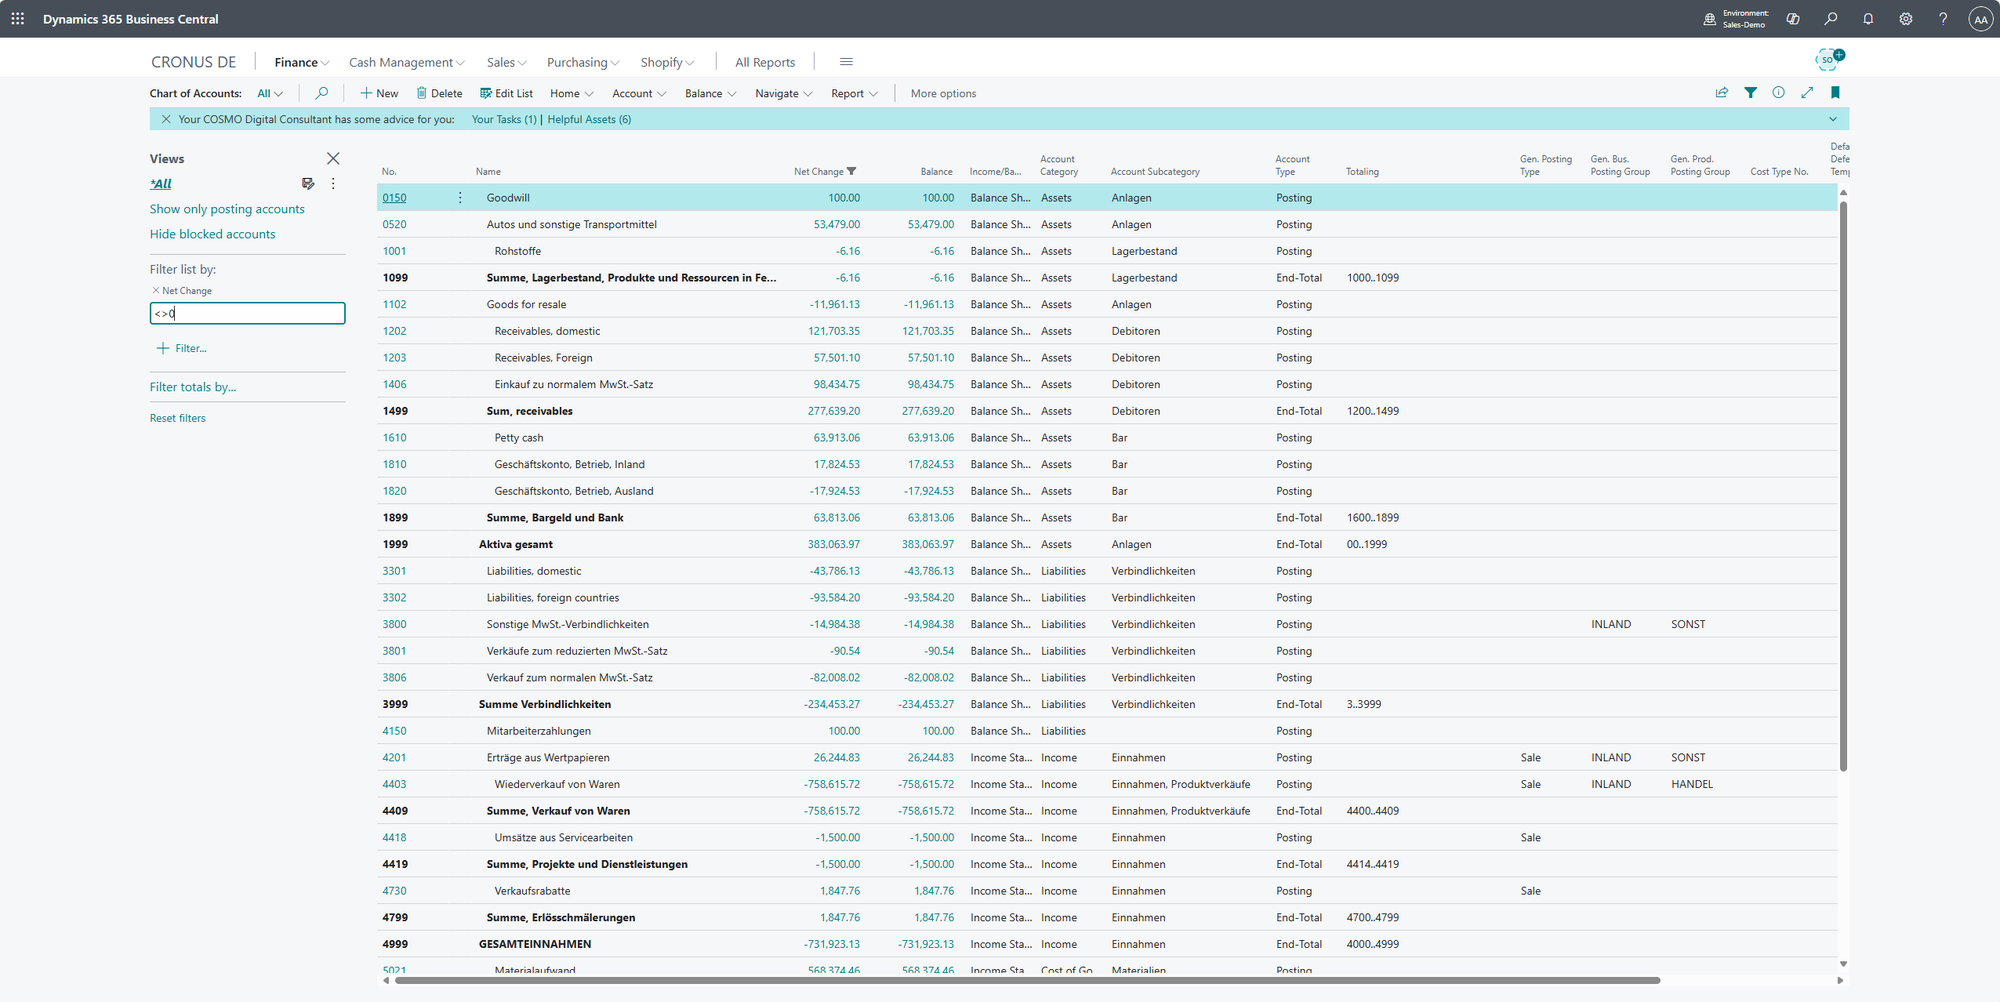
Task: Remove the Net Change filter field
Action: coord(156,291)
